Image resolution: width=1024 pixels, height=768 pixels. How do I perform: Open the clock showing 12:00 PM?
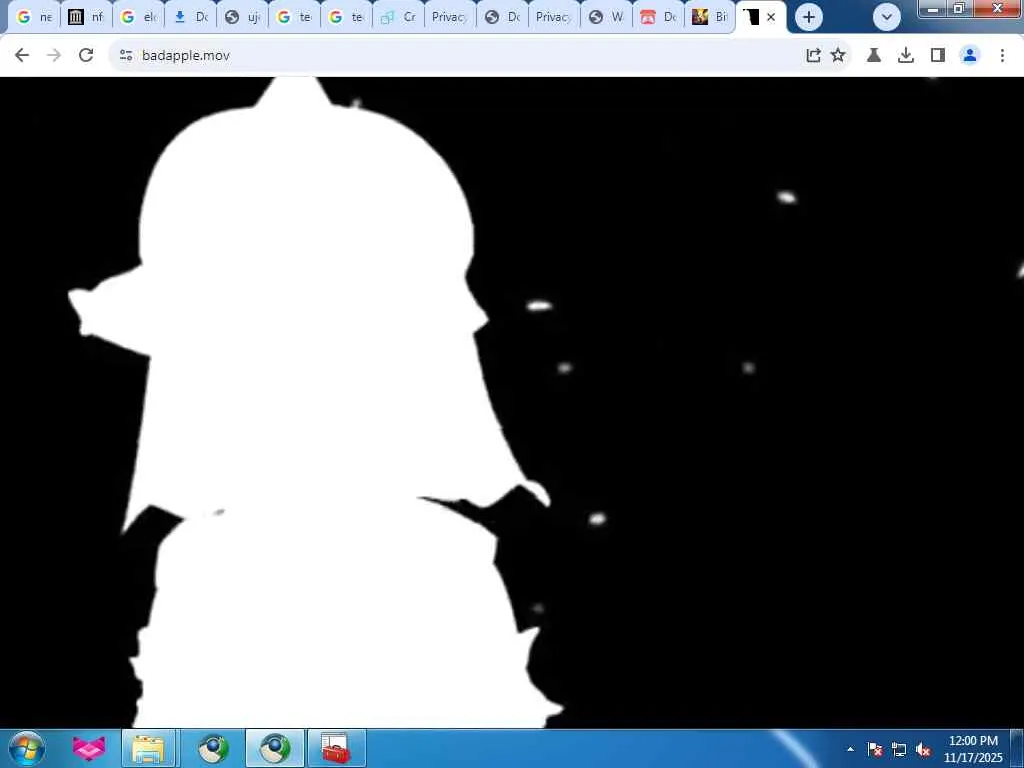tap(973, 749)
